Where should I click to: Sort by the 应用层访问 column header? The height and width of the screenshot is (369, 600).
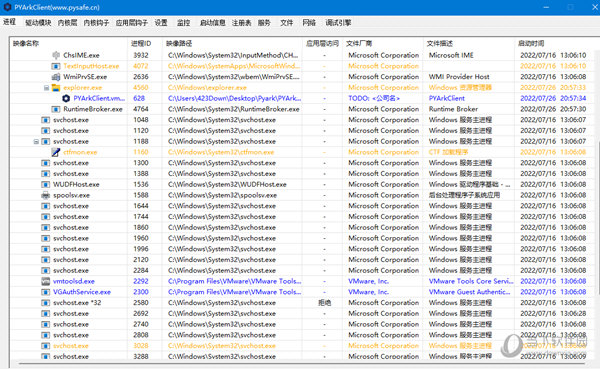click(x=323, y=43)
